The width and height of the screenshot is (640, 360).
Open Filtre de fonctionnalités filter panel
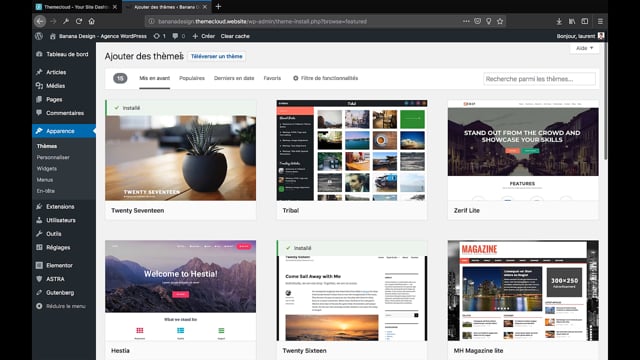tap(325, 78)
